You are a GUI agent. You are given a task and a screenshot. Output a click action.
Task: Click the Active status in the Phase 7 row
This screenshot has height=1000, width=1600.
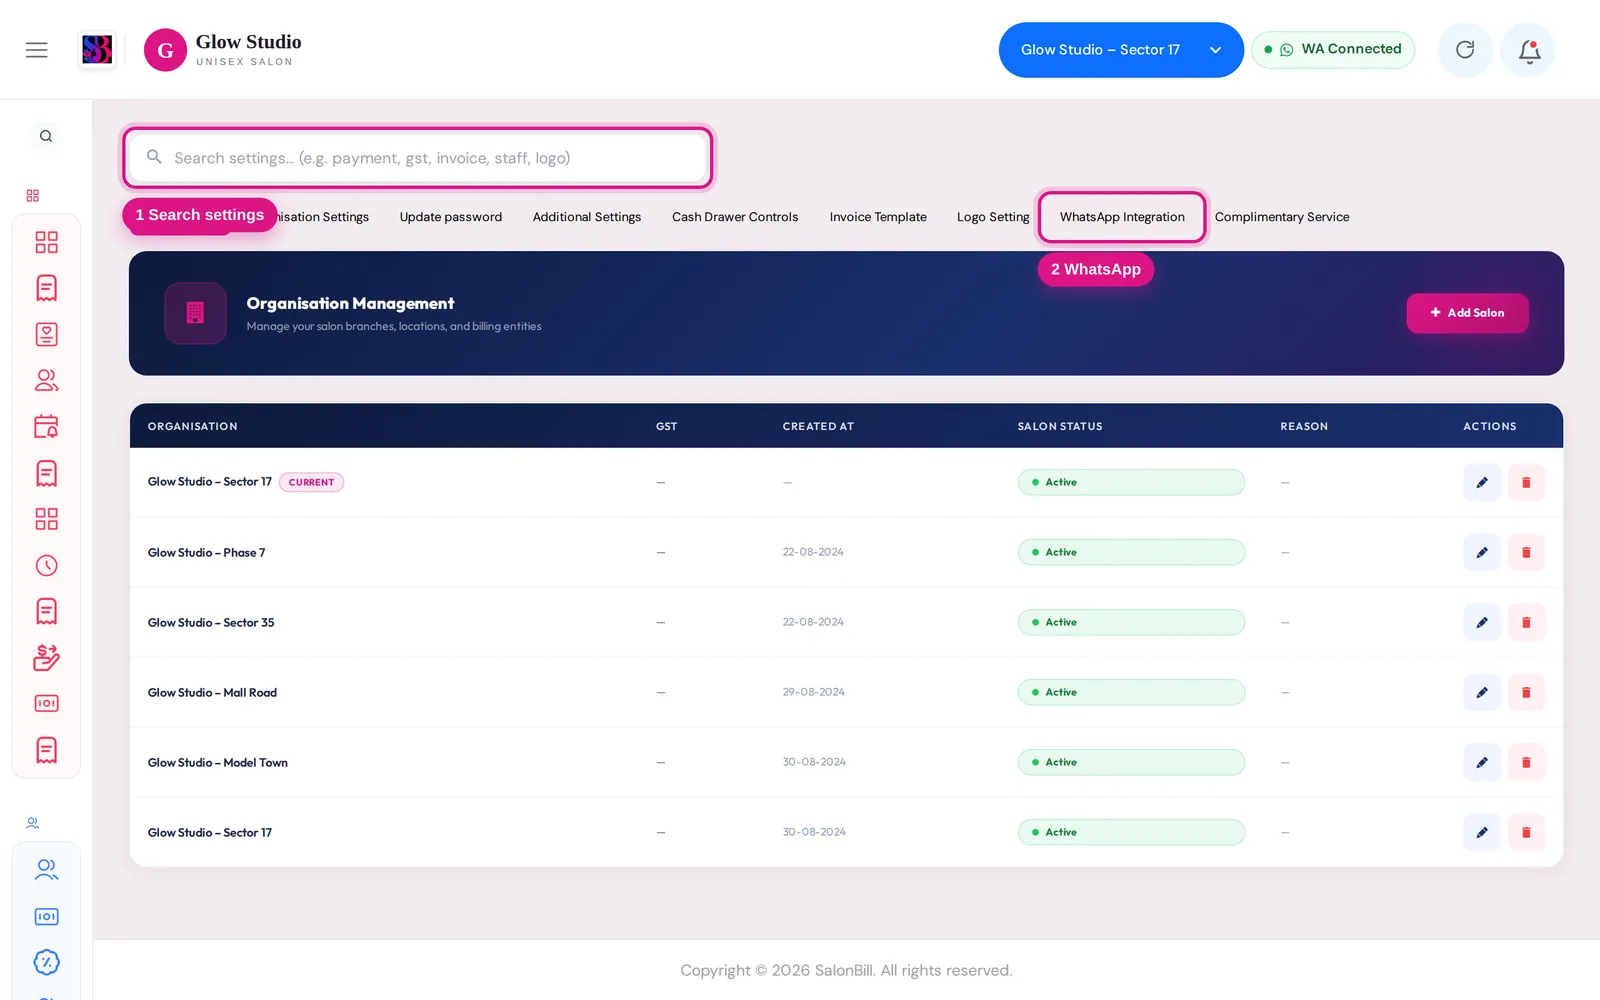click(x=1131, y=552)
